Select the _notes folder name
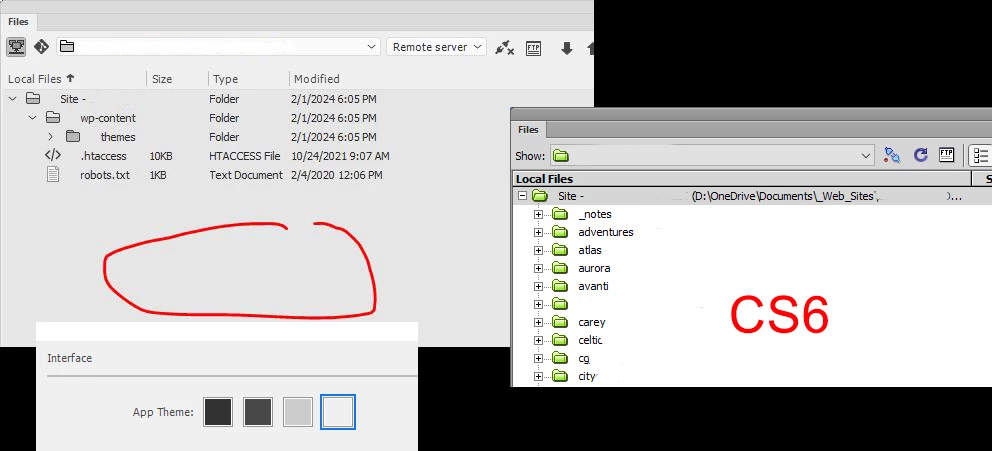Screen dimensions: 992x451 595,214
